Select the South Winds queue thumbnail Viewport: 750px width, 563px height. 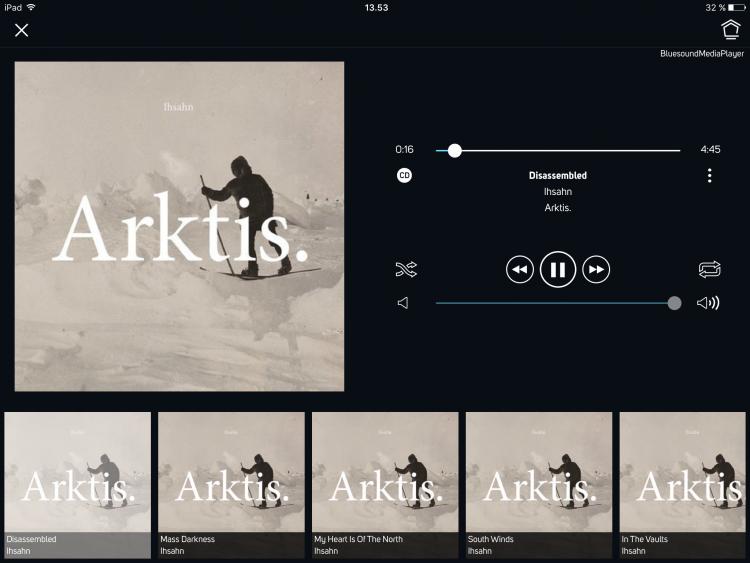pos(539,485)
